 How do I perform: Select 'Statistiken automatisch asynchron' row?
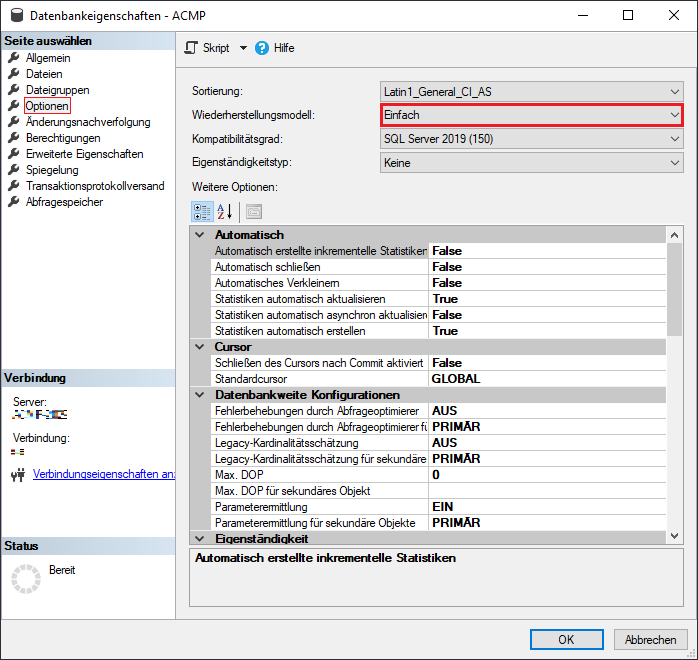(x=440, y=315)
